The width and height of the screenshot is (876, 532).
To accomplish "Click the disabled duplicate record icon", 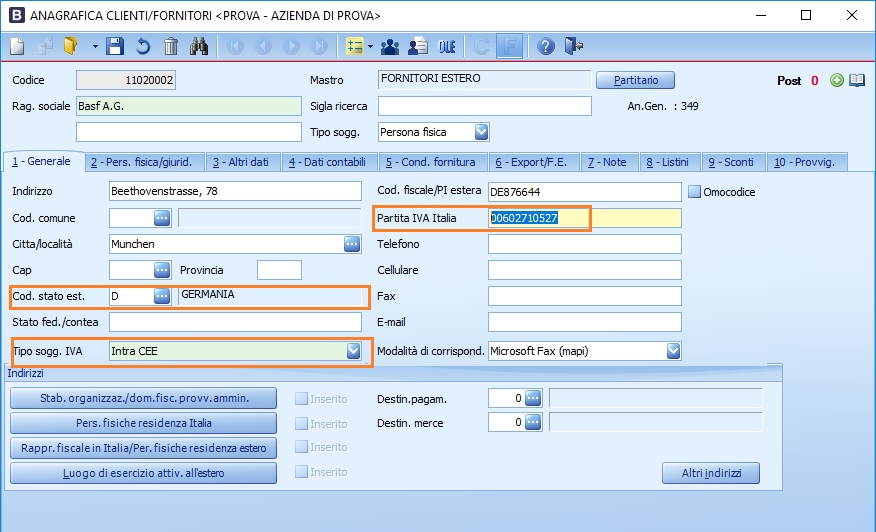I will coord(45,46).
